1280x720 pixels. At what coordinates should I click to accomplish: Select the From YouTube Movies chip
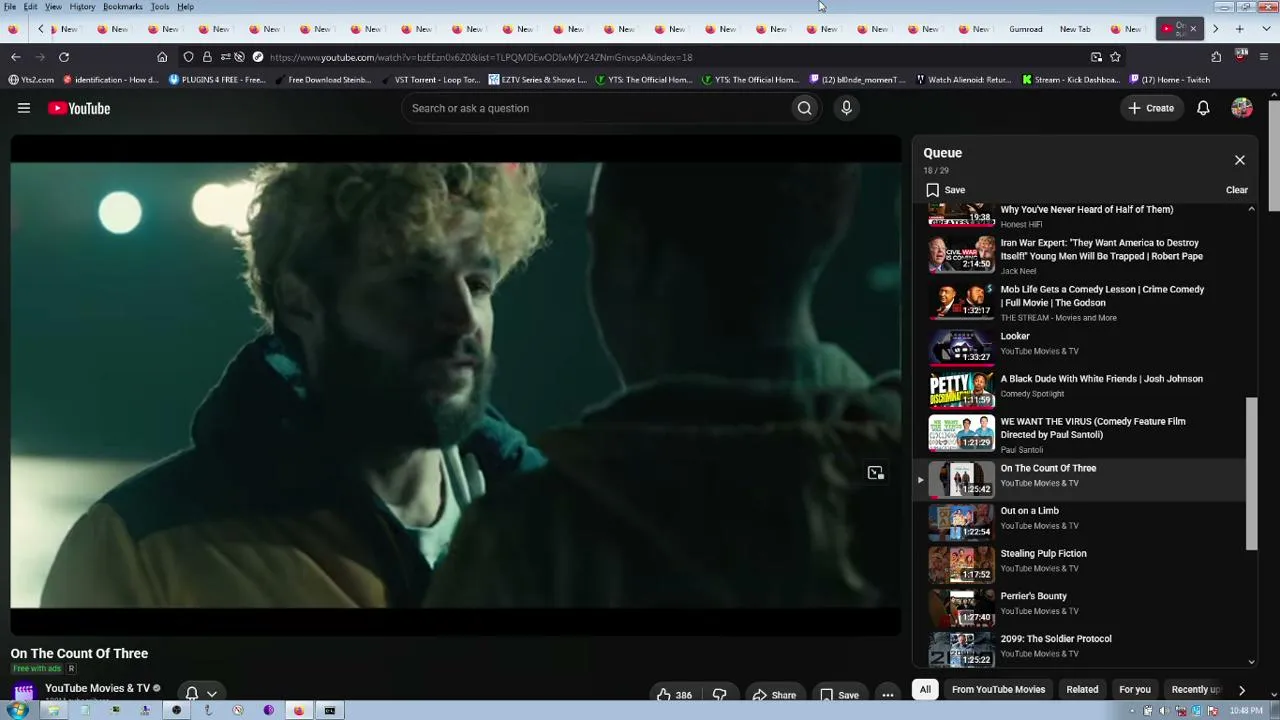tap(998, 689)
